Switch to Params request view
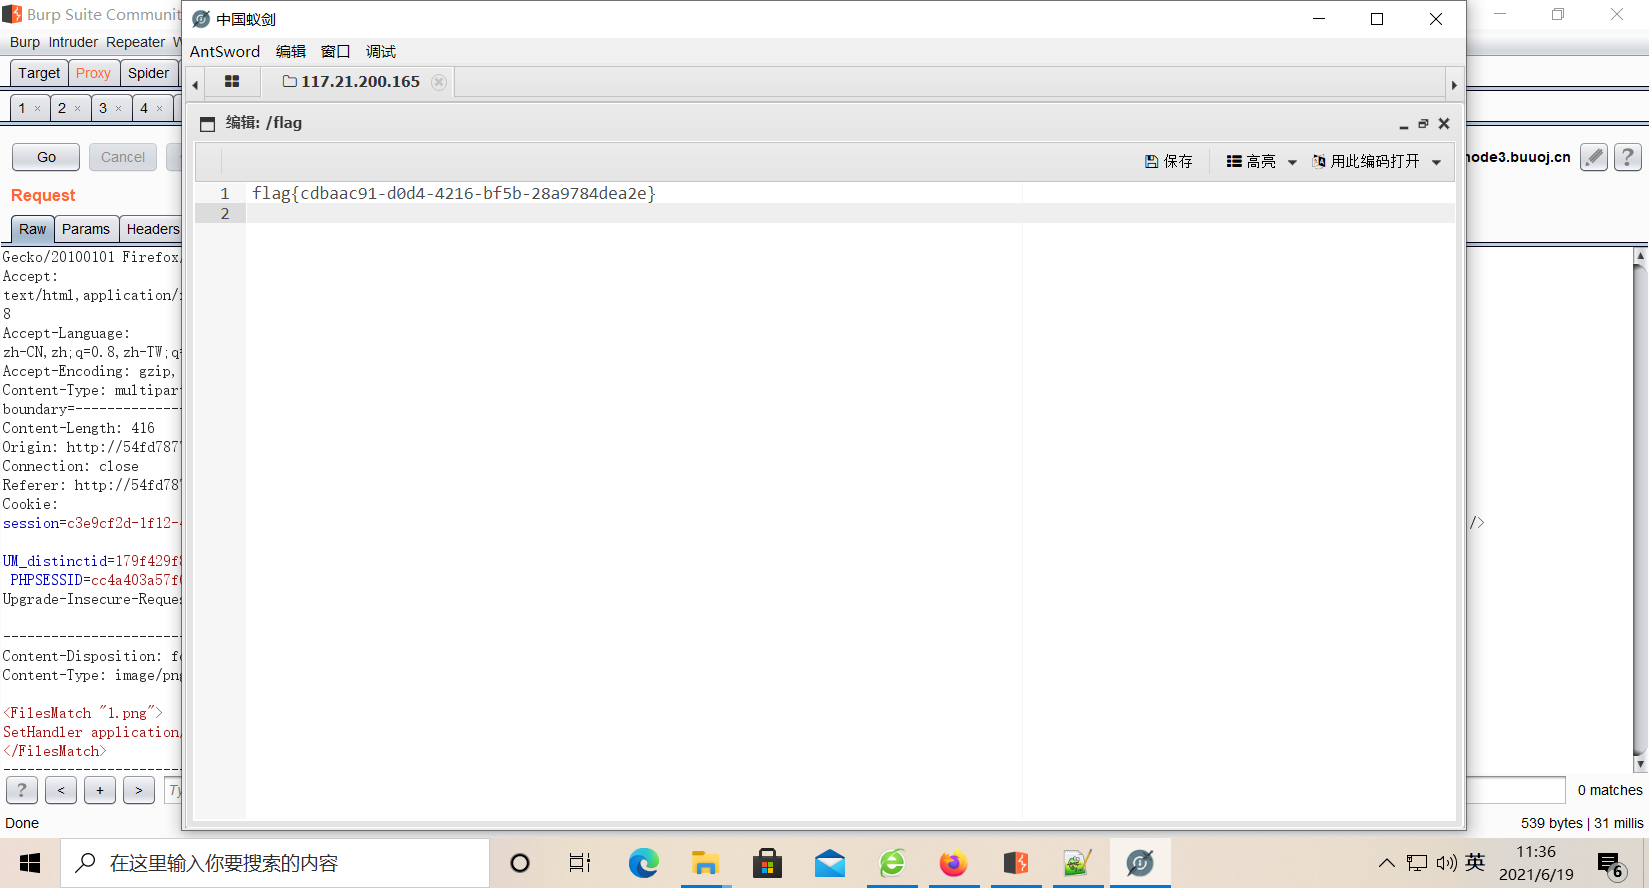The width and height of the screenshot is (1649, 888). tap(86, 229)
